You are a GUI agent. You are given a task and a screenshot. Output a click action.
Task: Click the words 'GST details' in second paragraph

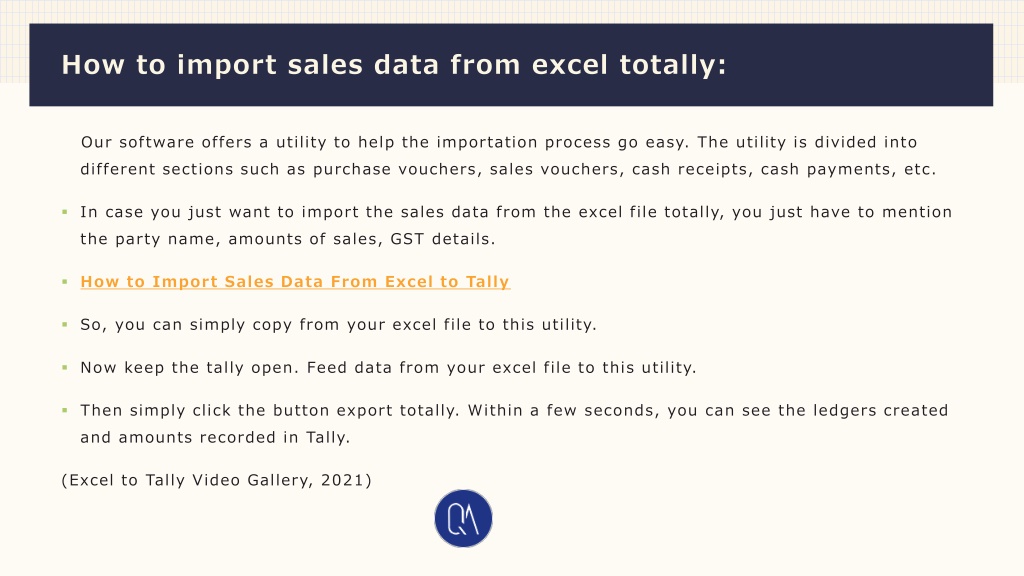click(443, 239)
